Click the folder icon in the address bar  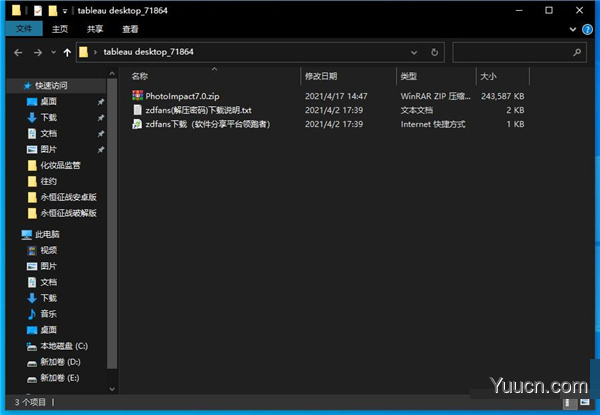pyautogui.click(x=84, y=52)
